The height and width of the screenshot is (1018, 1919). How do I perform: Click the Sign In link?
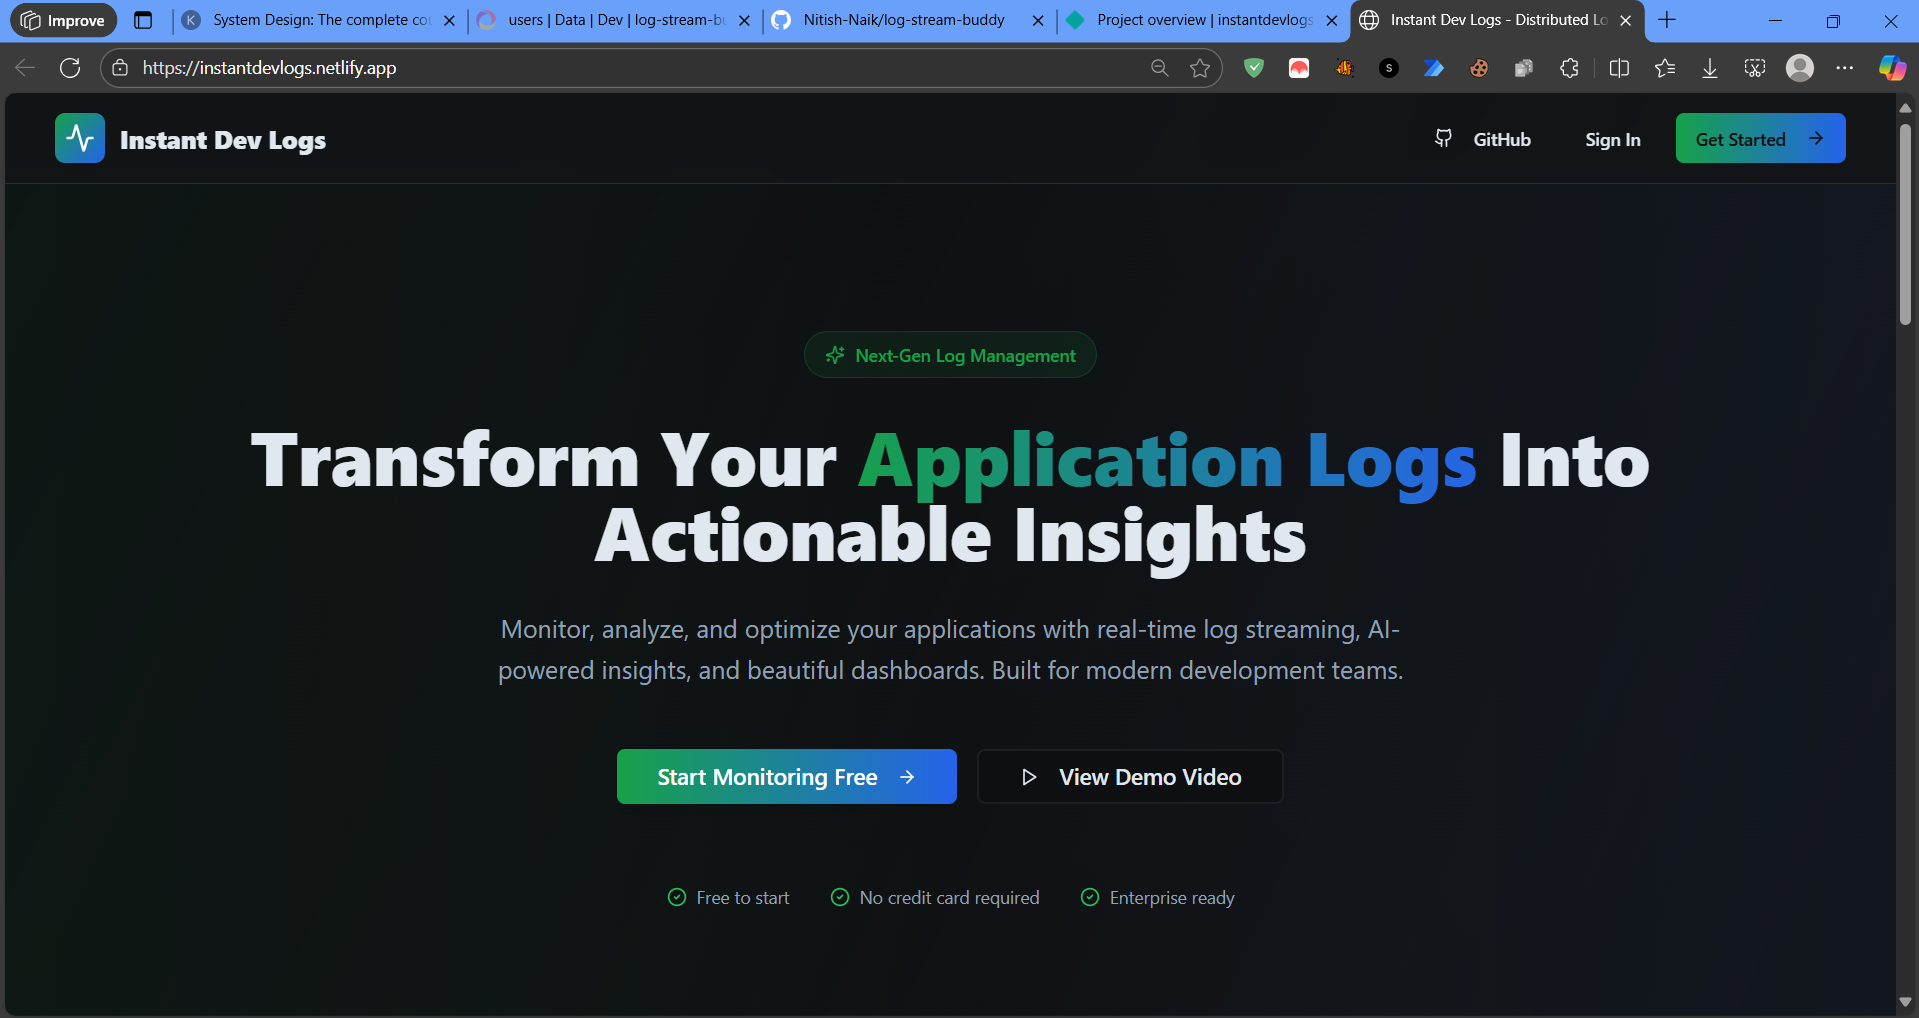coord(1612,139)
